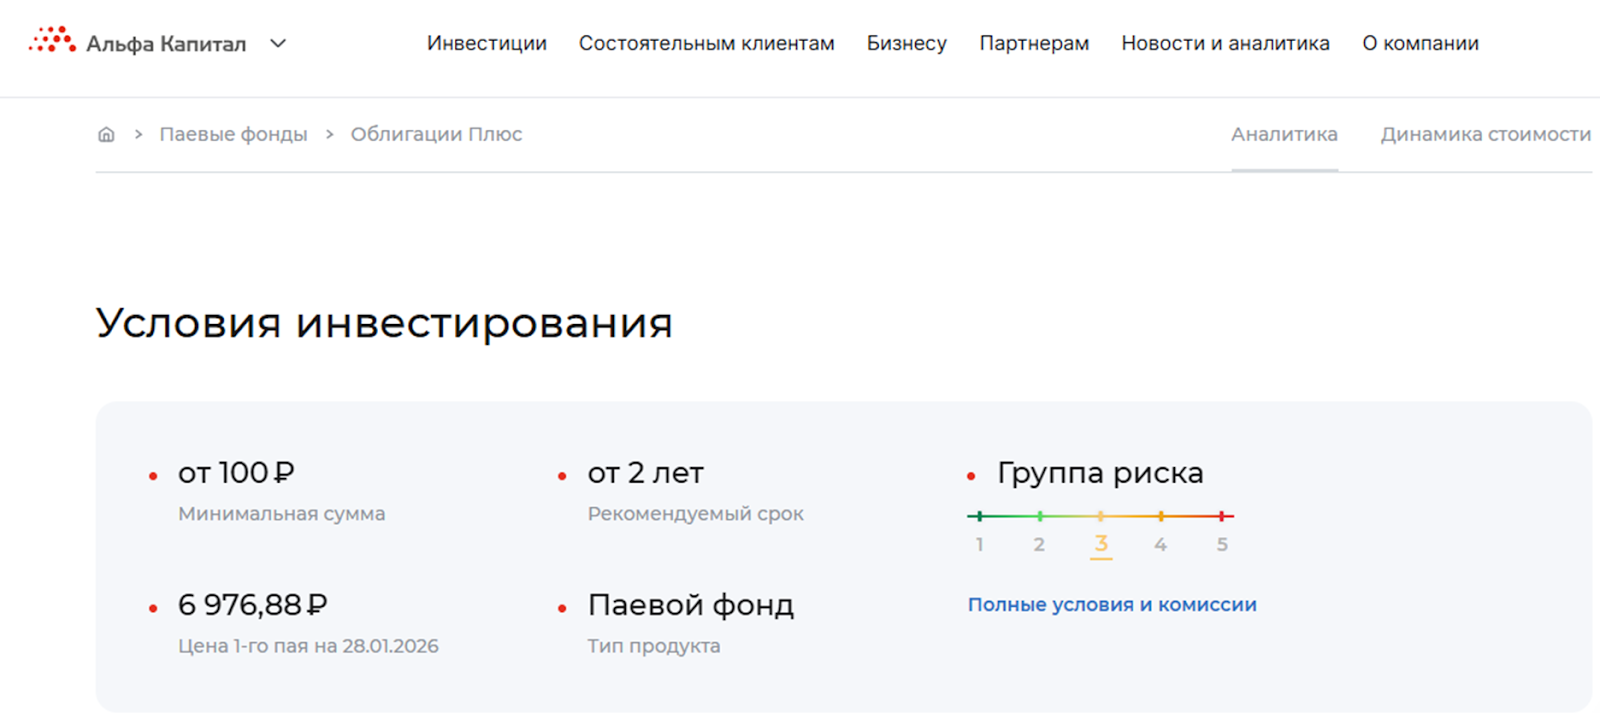Image resolution: width=1600 pixels, height=713 pixels.
Task: Open Полные условия и комиссии link
Action: click(x=1112, y=604)
